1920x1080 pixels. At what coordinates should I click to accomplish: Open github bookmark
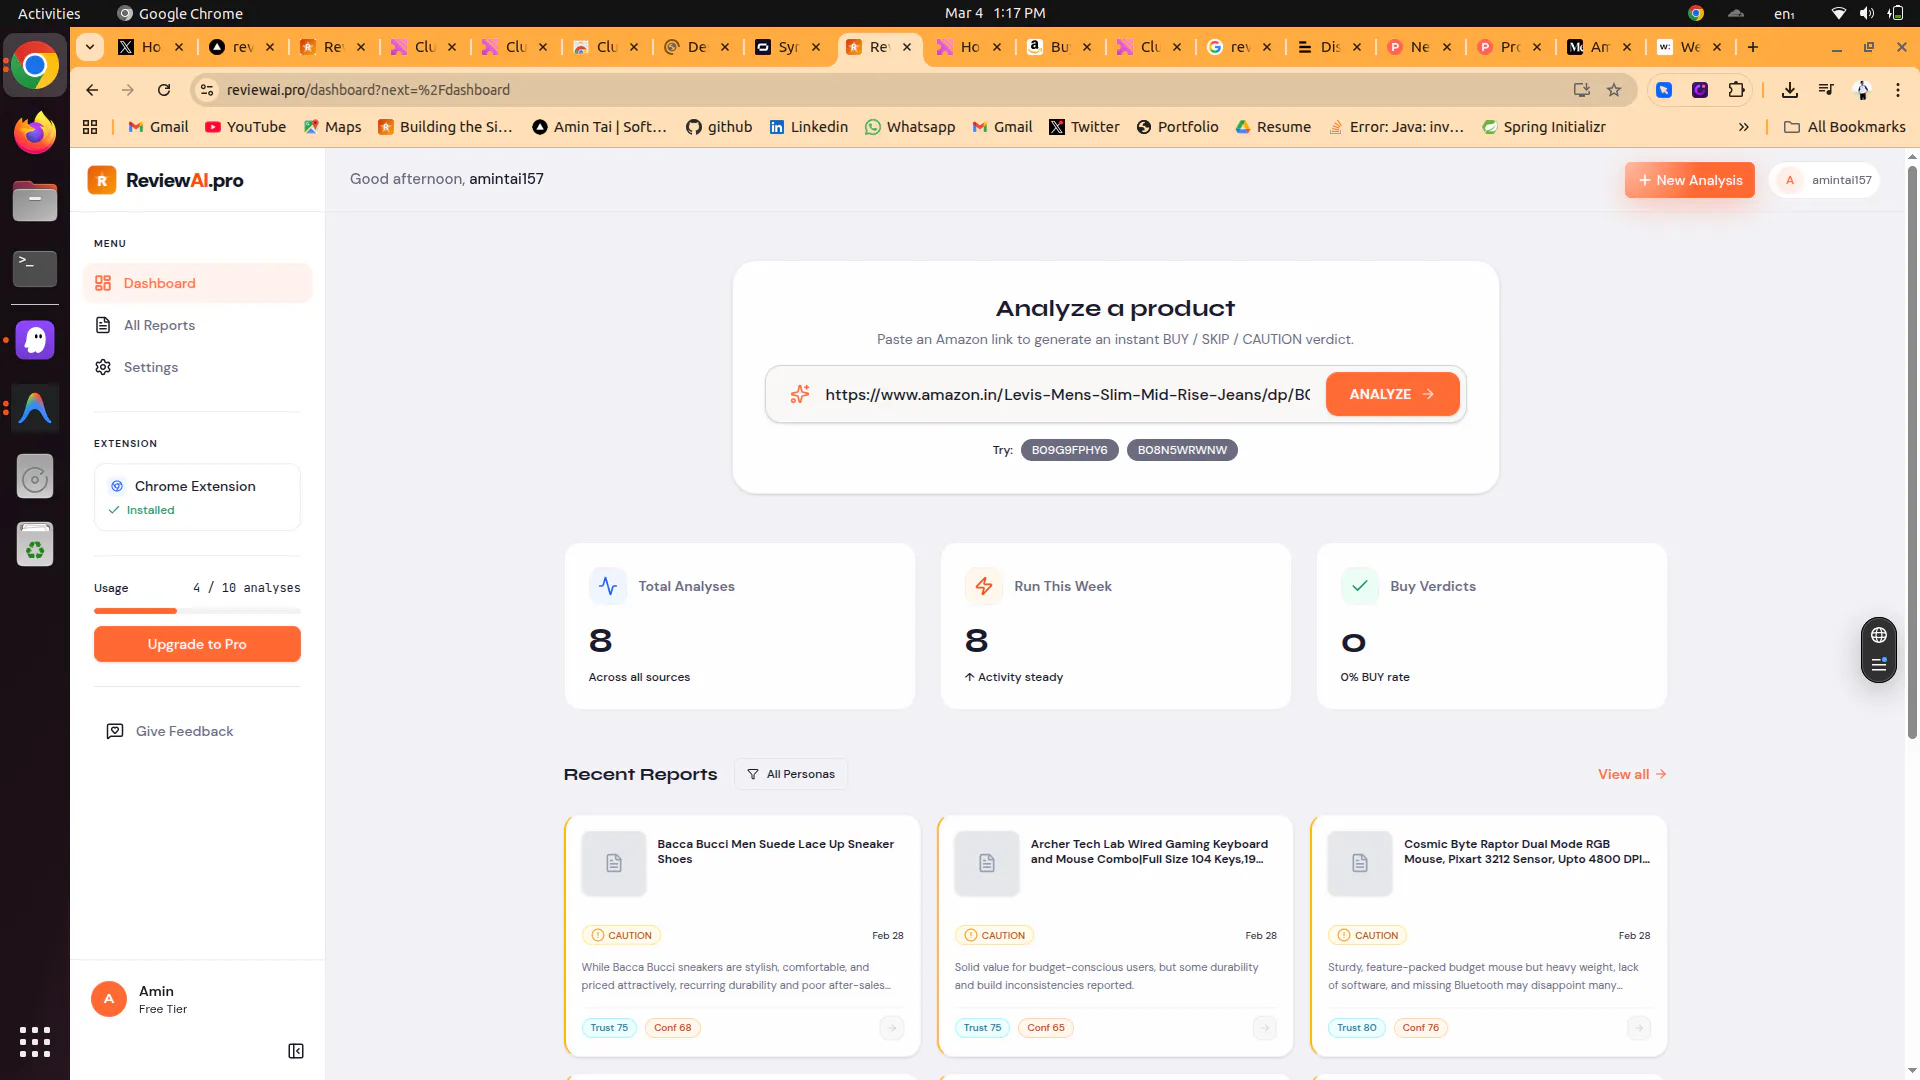click(x=719, y=127)
